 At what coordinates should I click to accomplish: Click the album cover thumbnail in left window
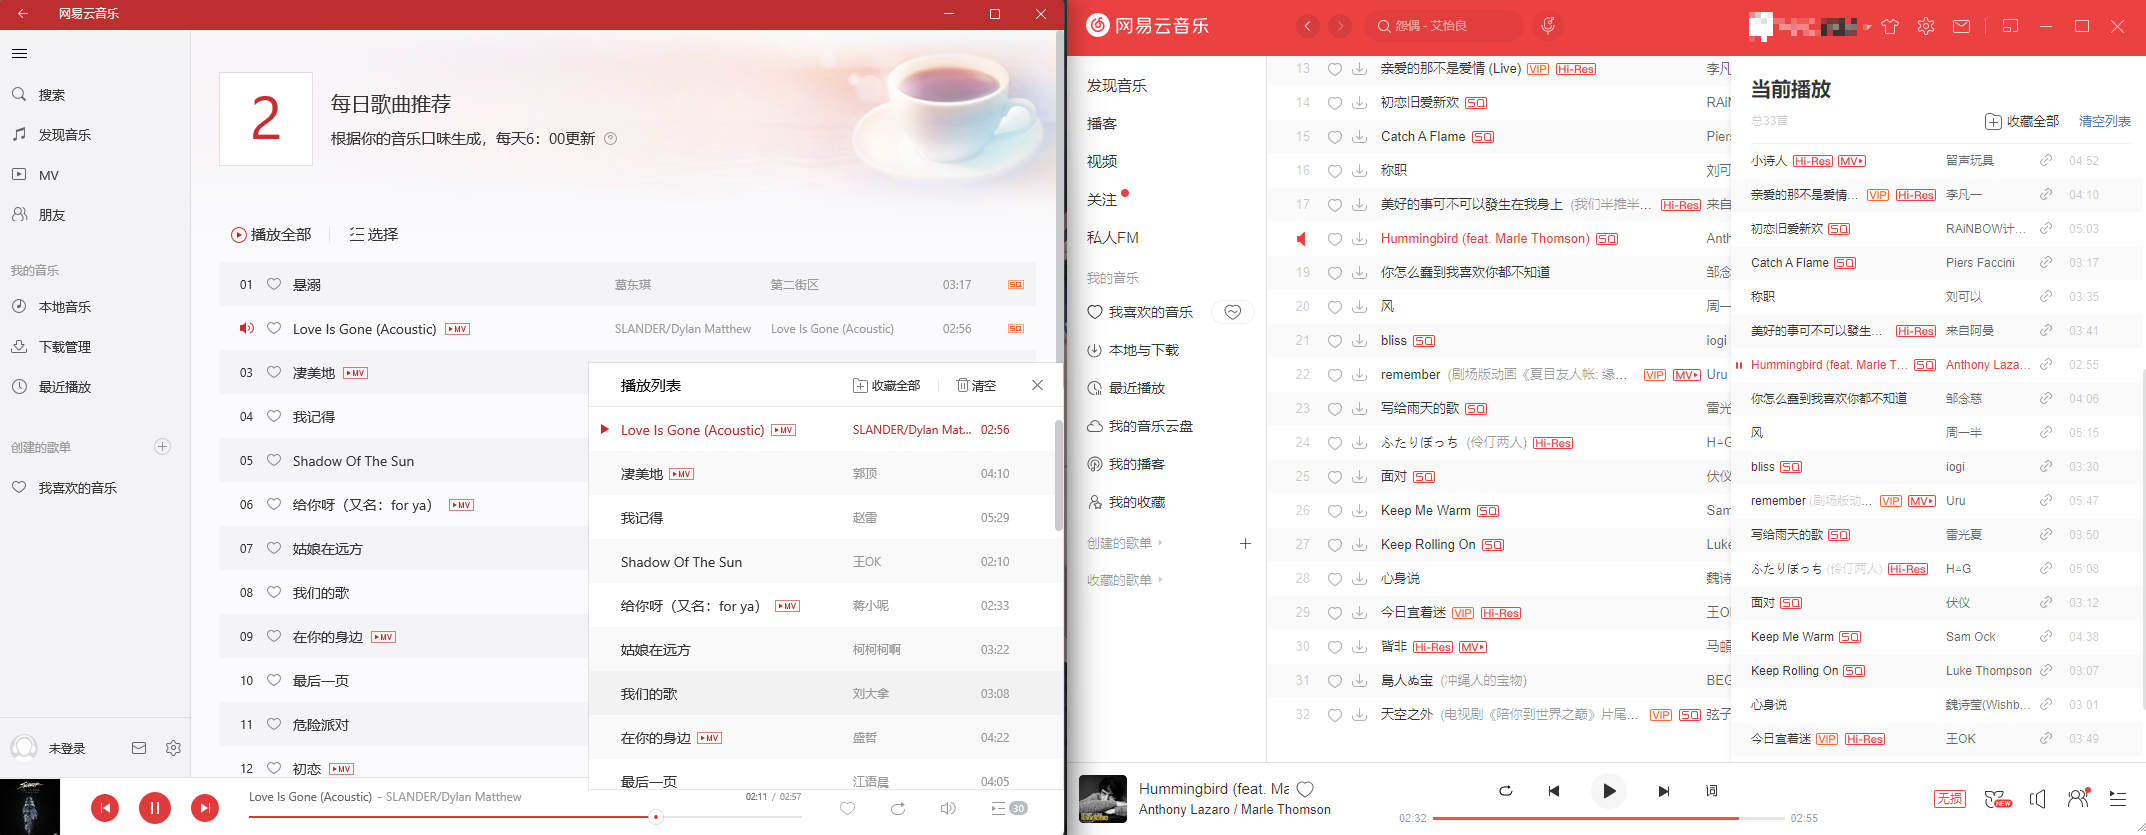click(30, 807)
